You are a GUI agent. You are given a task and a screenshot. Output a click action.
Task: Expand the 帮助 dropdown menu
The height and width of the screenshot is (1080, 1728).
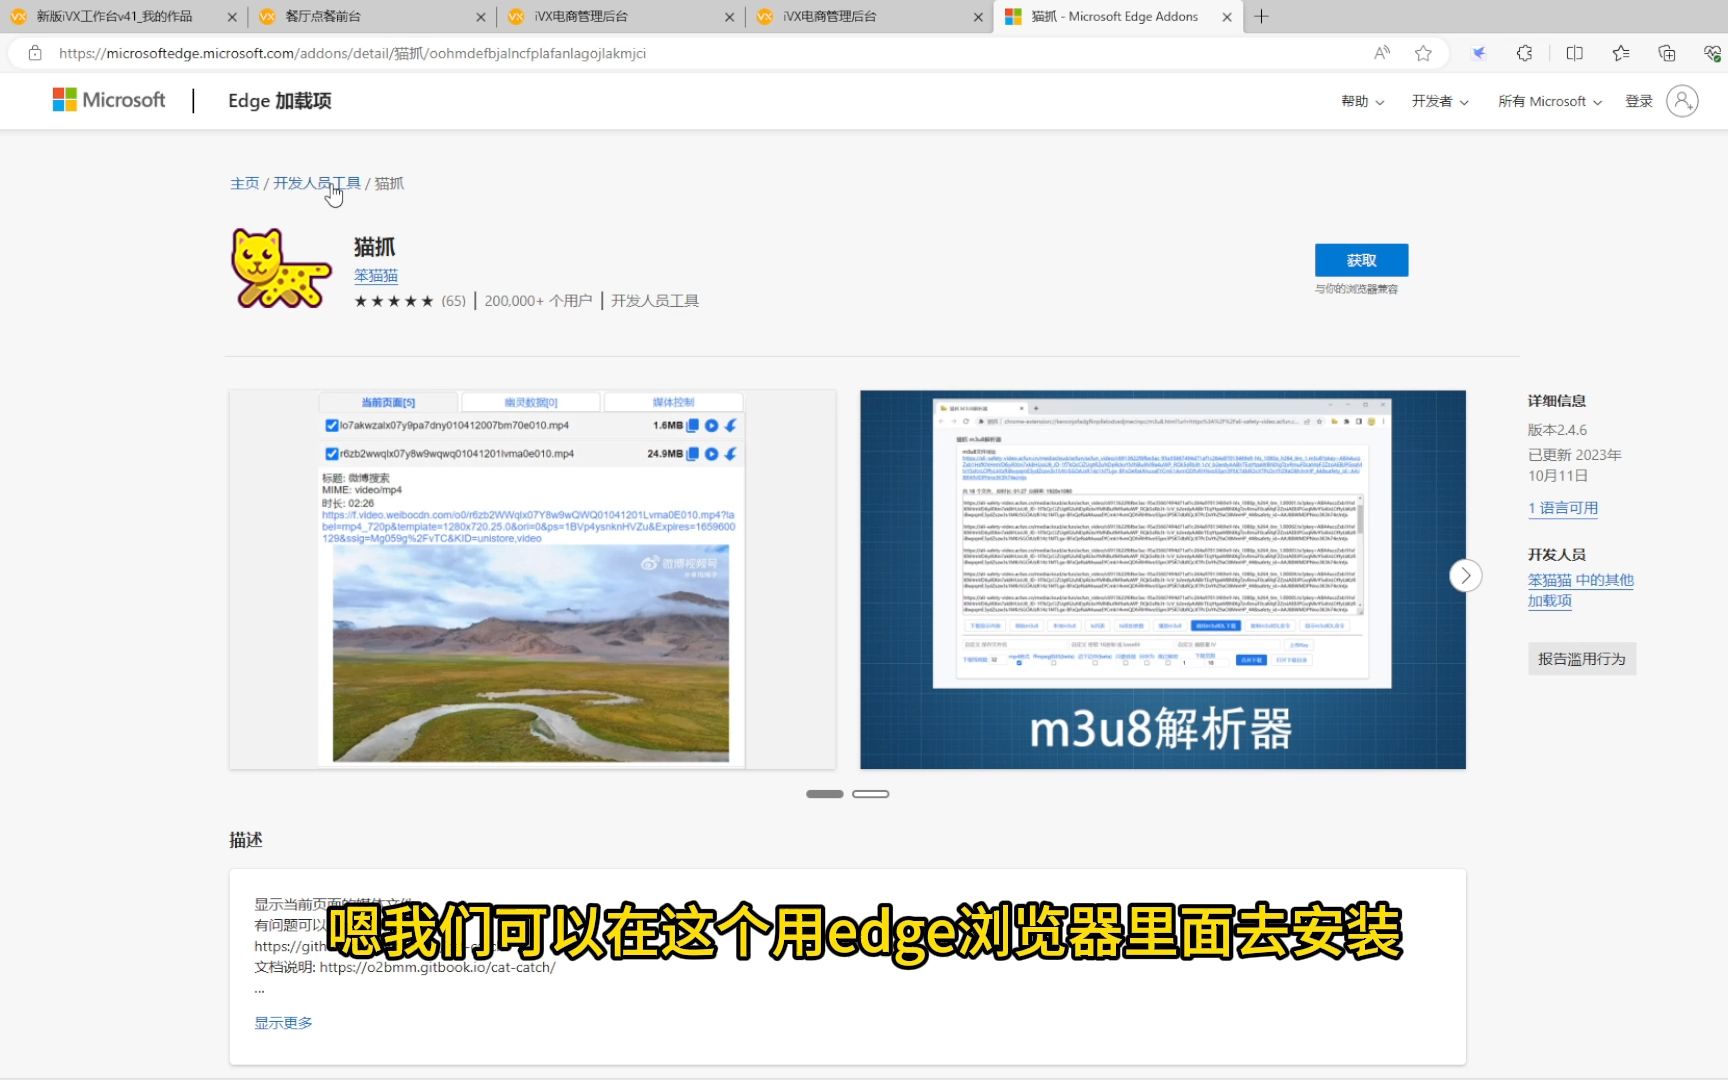pyautogui.click(x=1362, y=101)
